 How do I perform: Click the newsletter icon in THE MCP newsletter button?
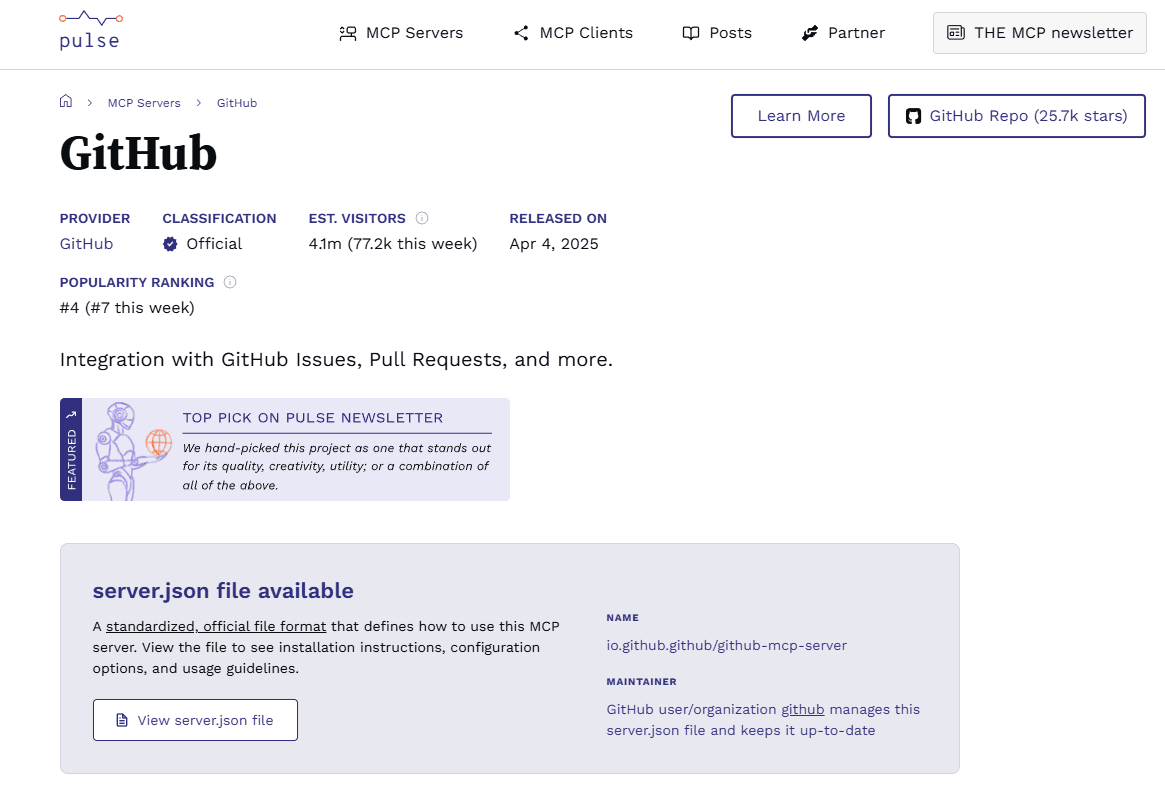tap(957, 33)
